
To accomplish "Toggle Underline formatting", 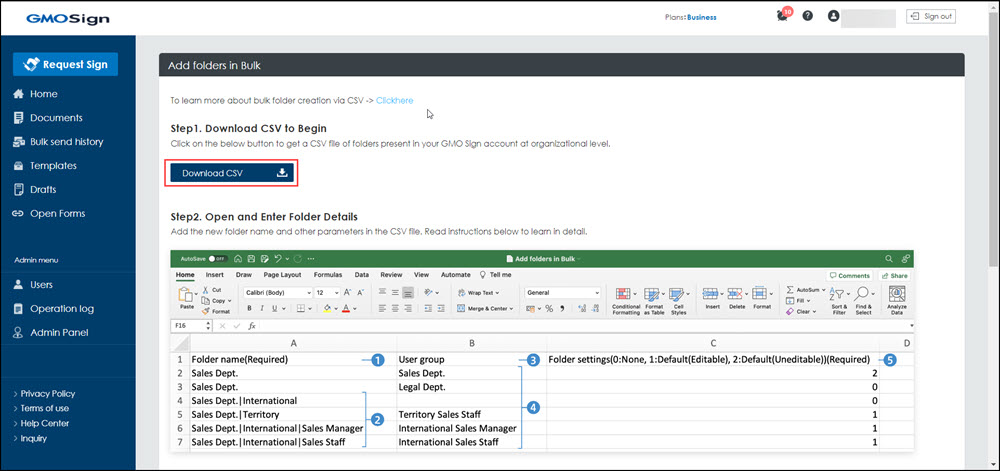I will [x=275, y=308].
